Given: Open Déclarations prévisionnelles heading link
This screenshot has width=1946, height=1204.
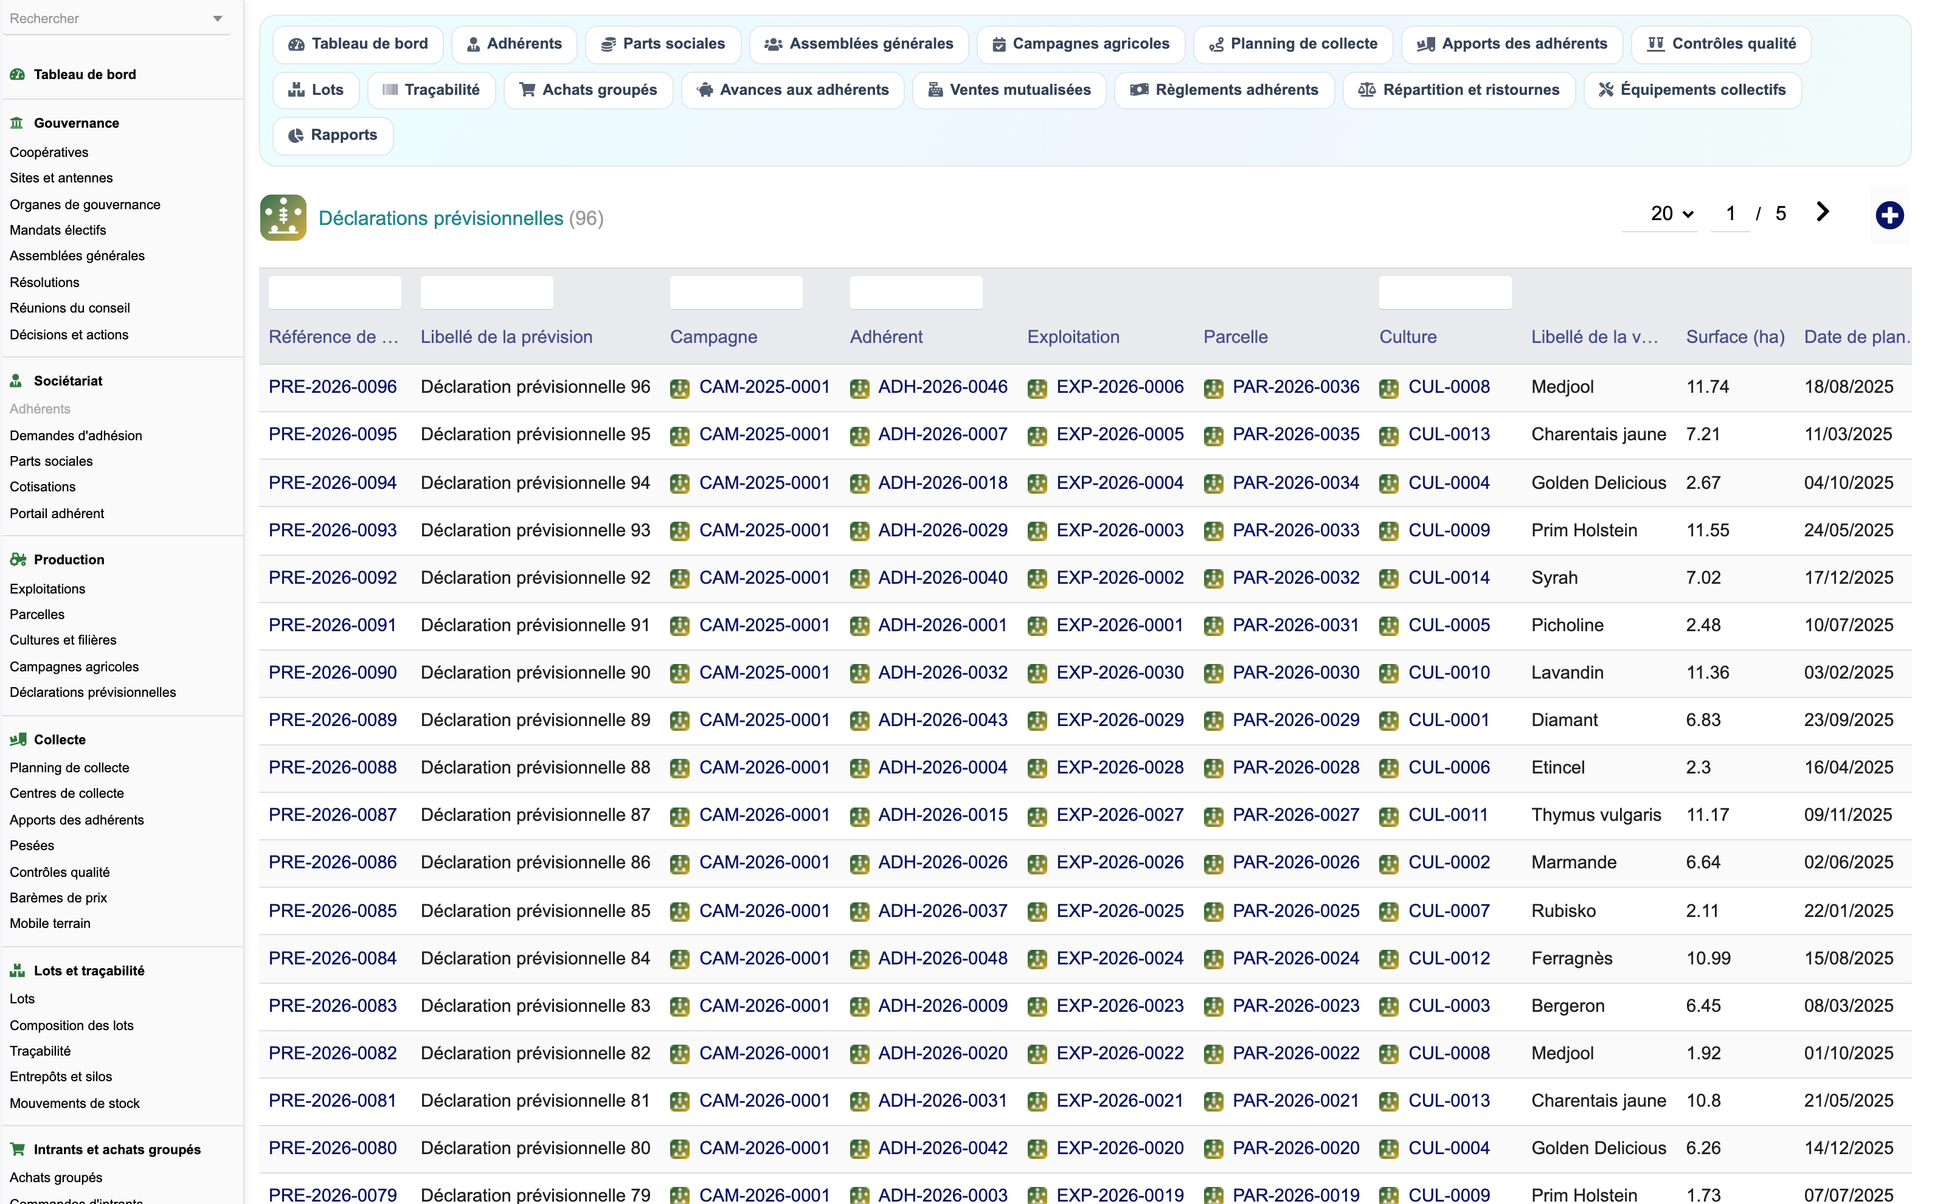Looking at the screenshot, I should [441, 218].
